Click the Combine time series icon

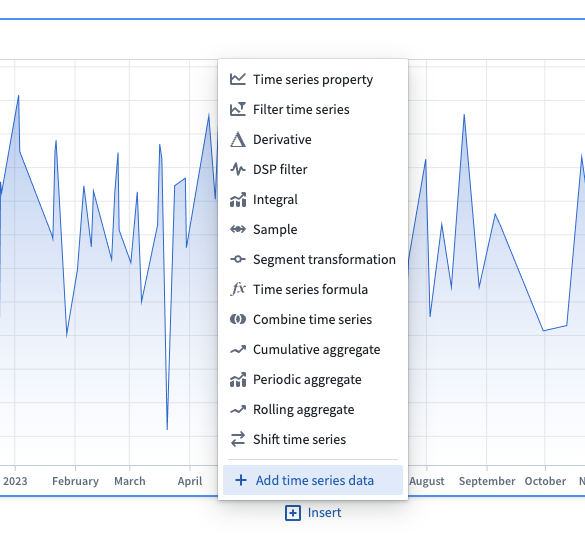tap(238, 319)
